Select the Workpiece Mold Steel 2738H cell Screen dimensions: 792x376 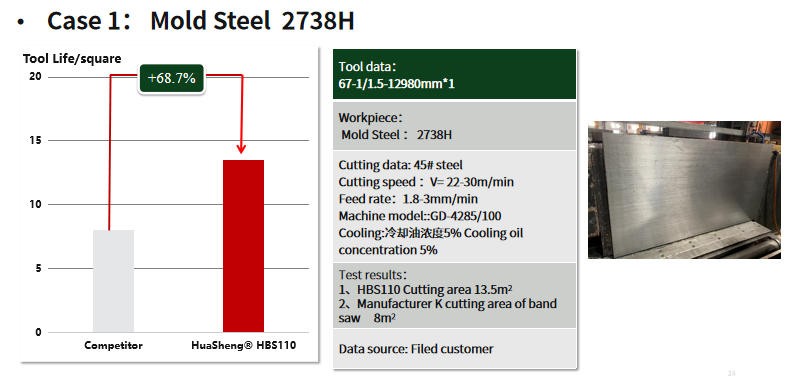pos(455,126)
